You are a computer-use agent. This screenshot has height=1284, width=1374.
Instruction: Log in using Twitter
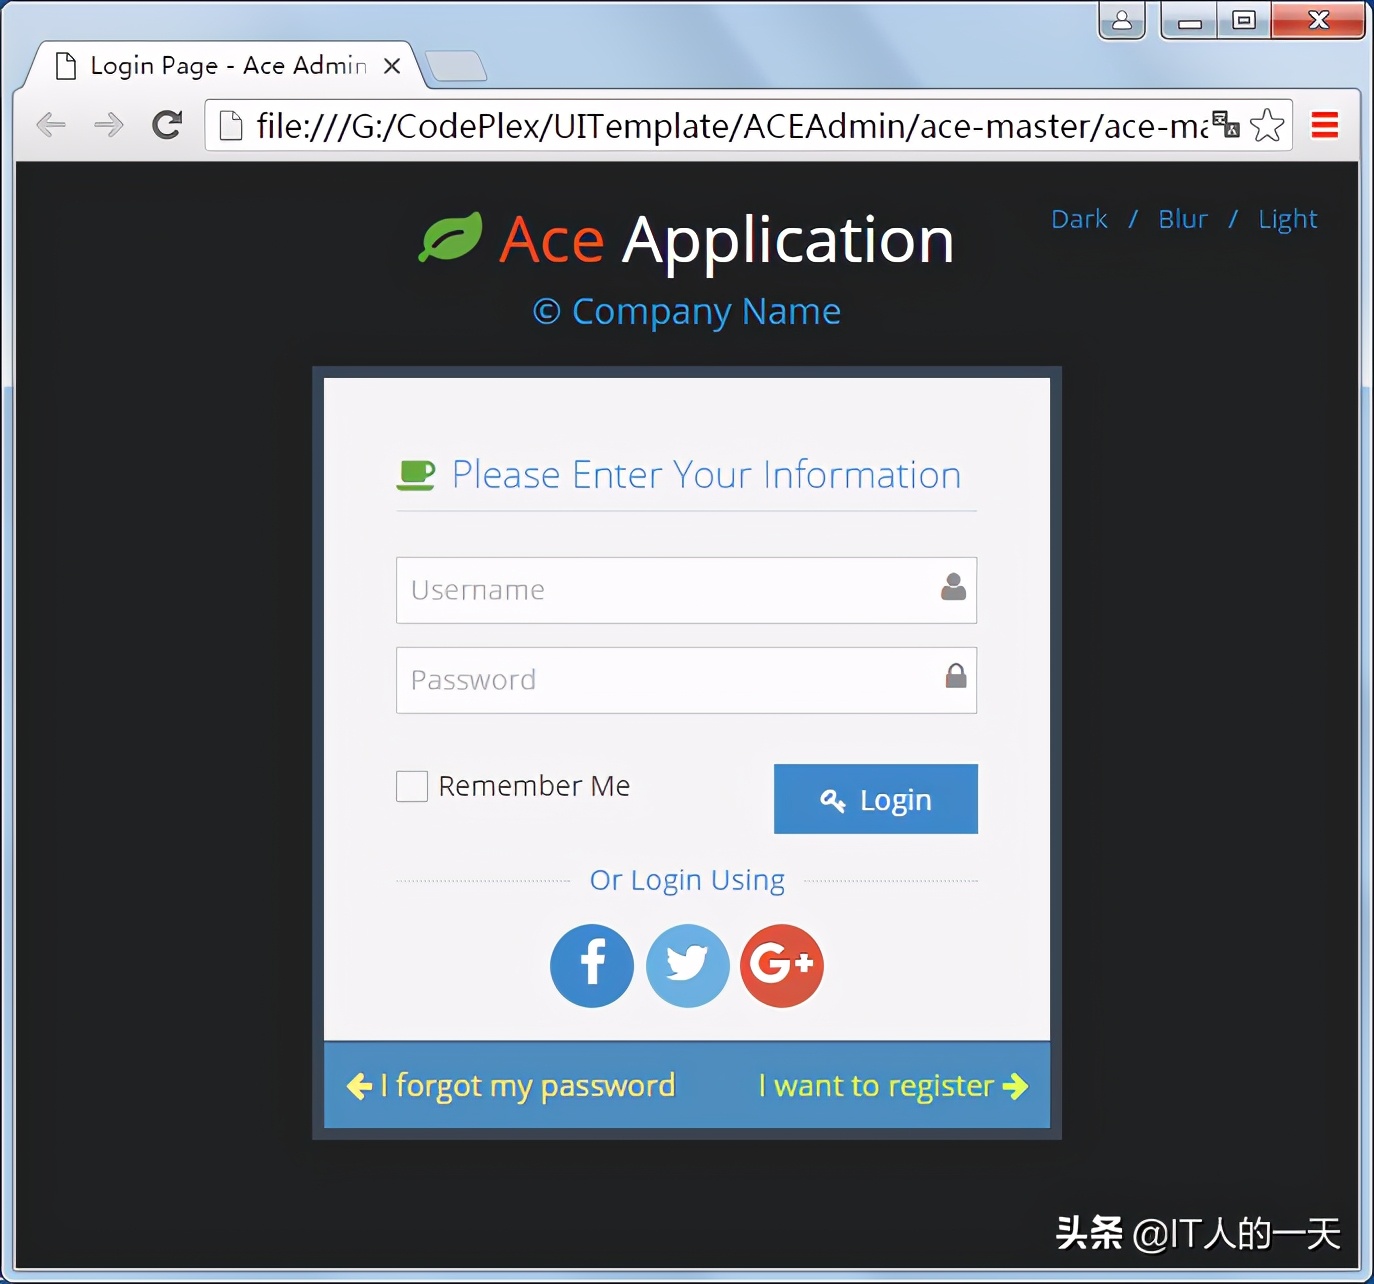[x=687, y=966]
